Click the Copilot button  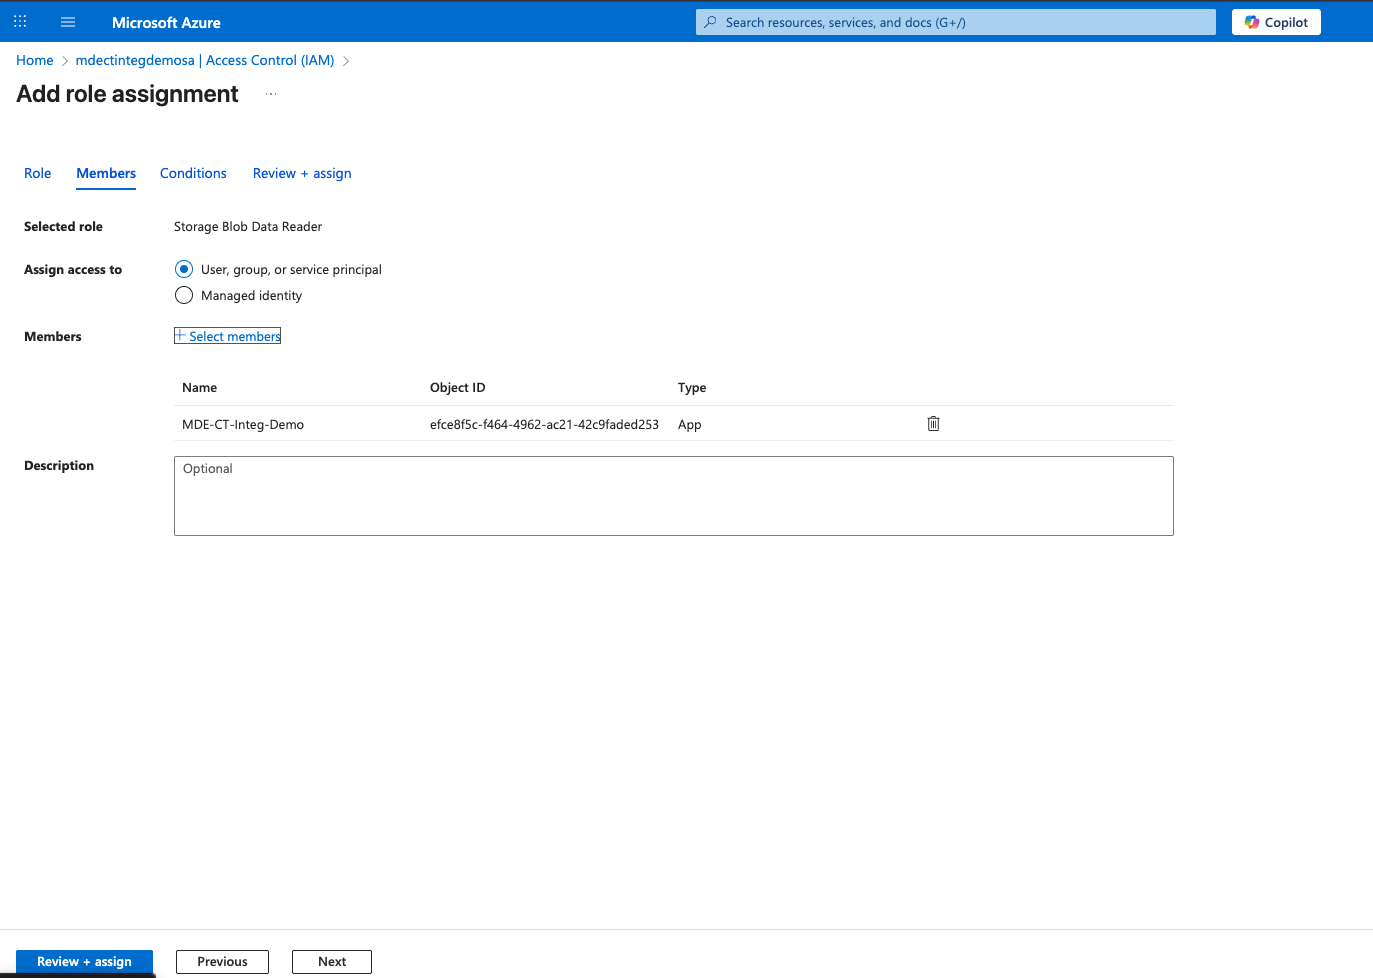point(1276,22)
